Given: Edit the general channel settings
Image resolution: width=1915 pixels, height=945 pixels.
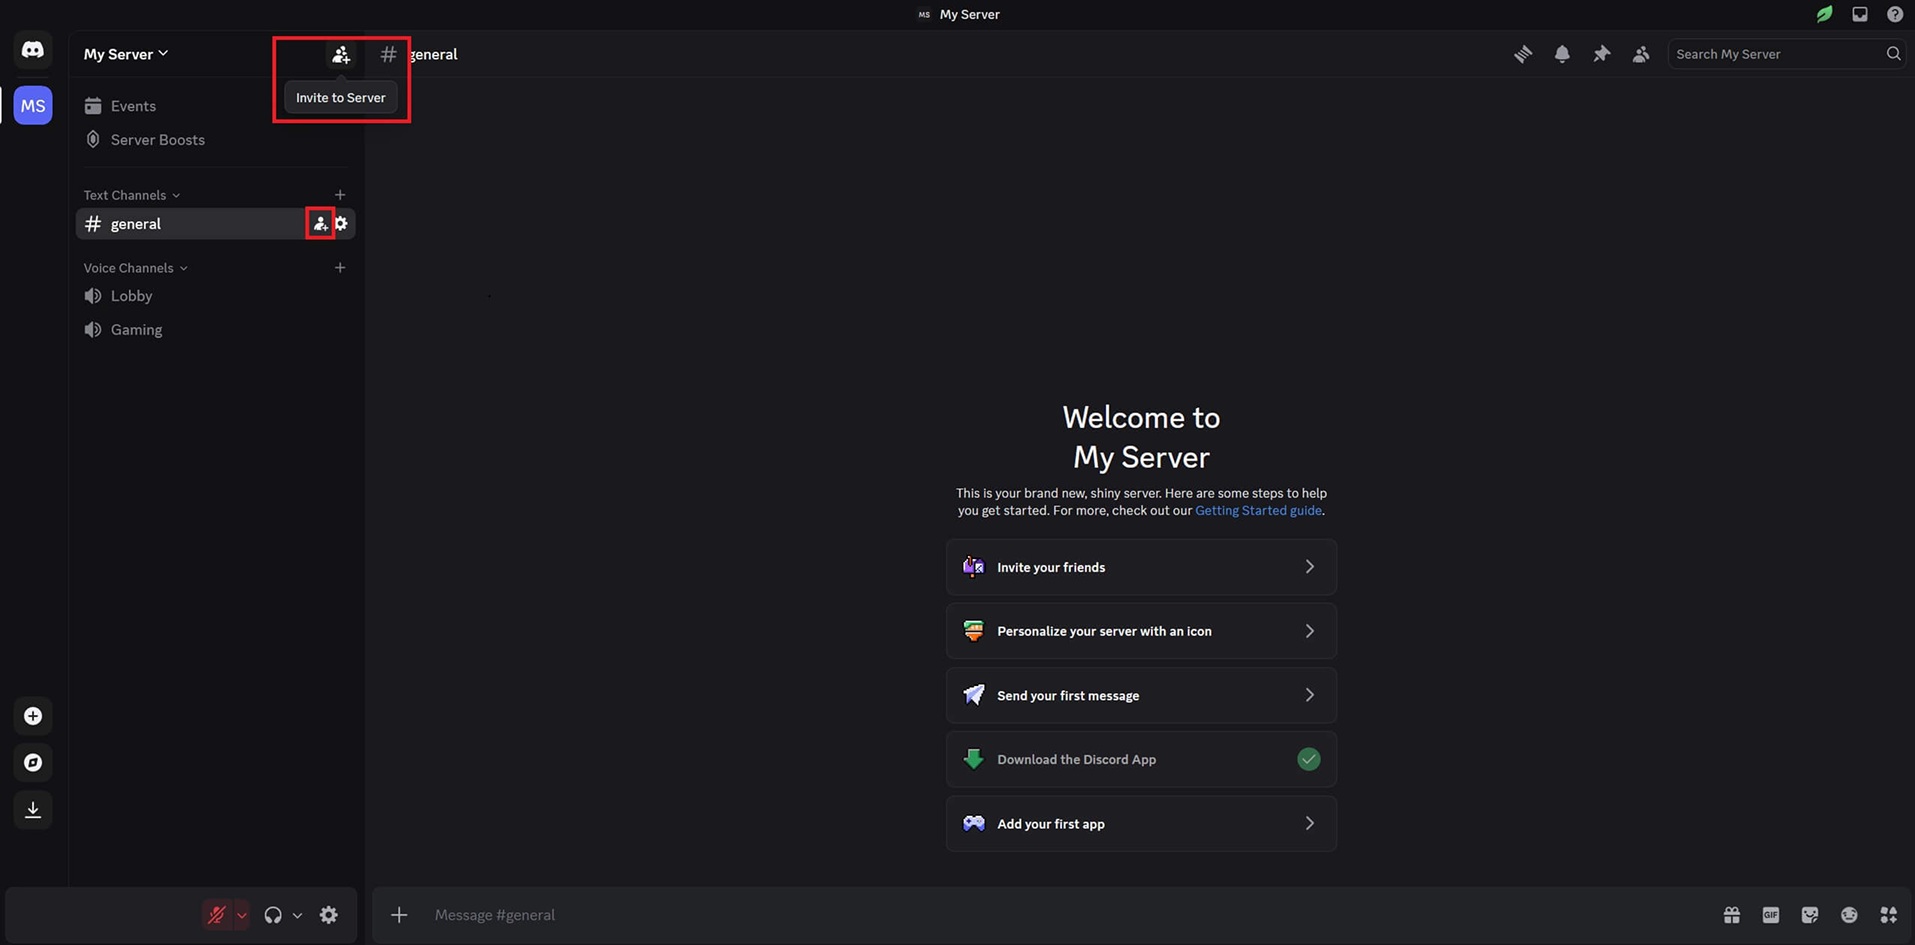Looking at the screenshot, I should 341,224.
